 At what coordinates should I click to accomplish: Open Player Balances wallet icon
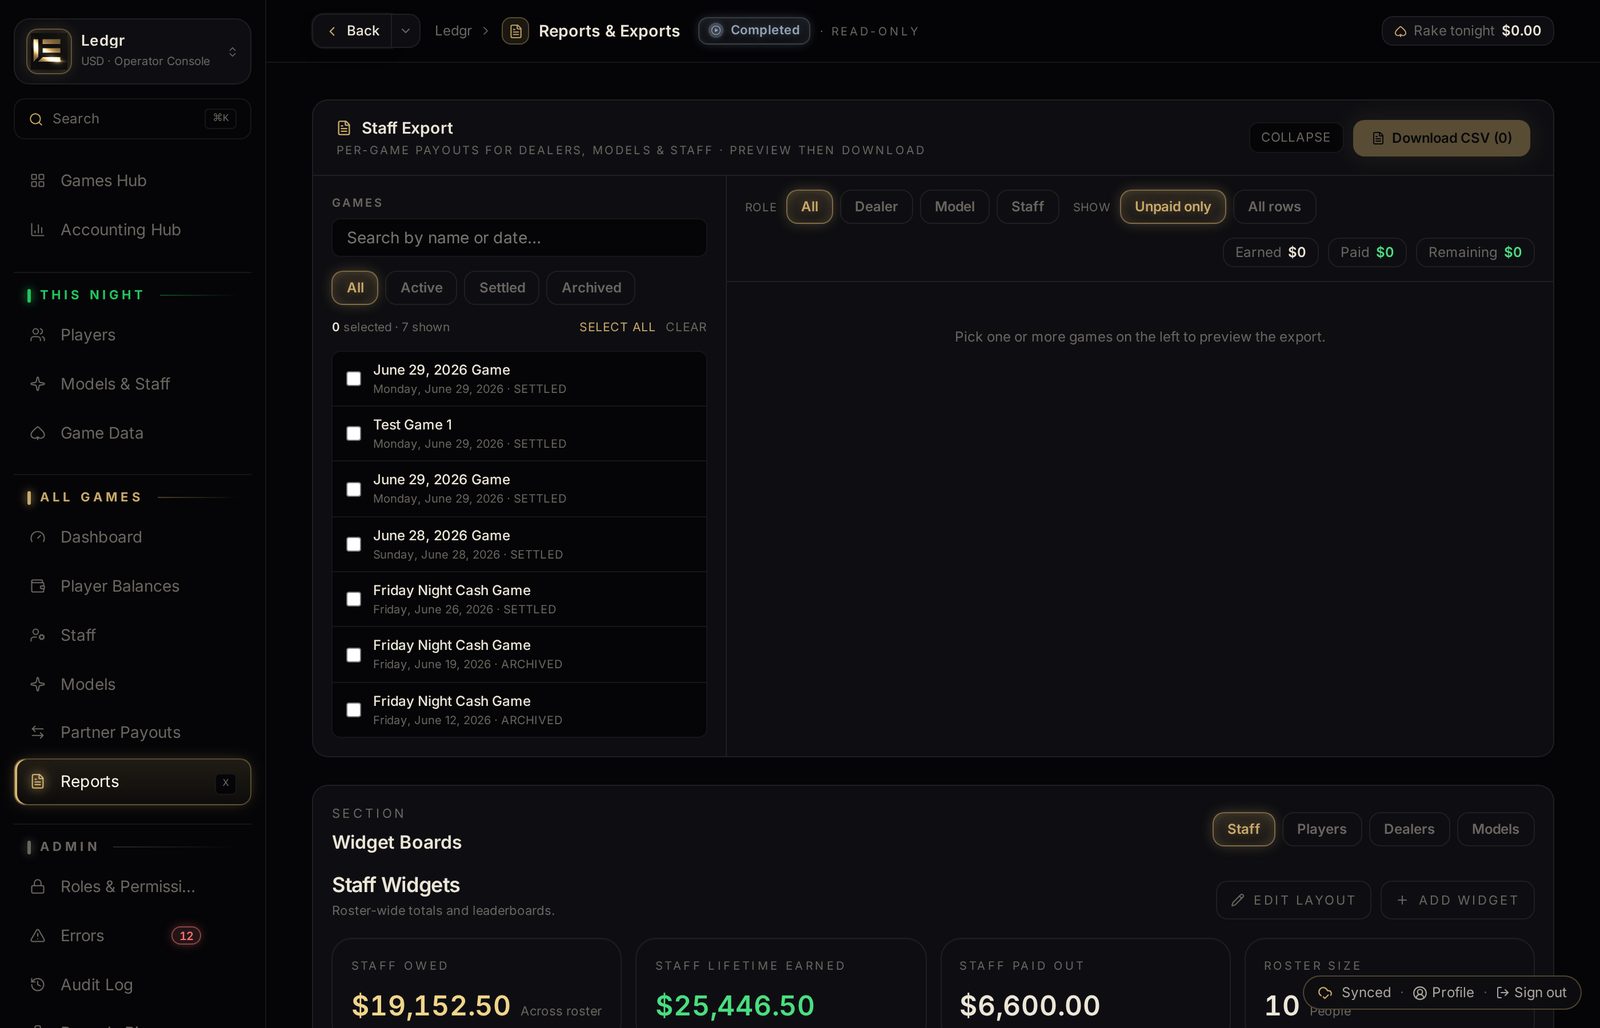pyautogui.click(x=38, y=586)
